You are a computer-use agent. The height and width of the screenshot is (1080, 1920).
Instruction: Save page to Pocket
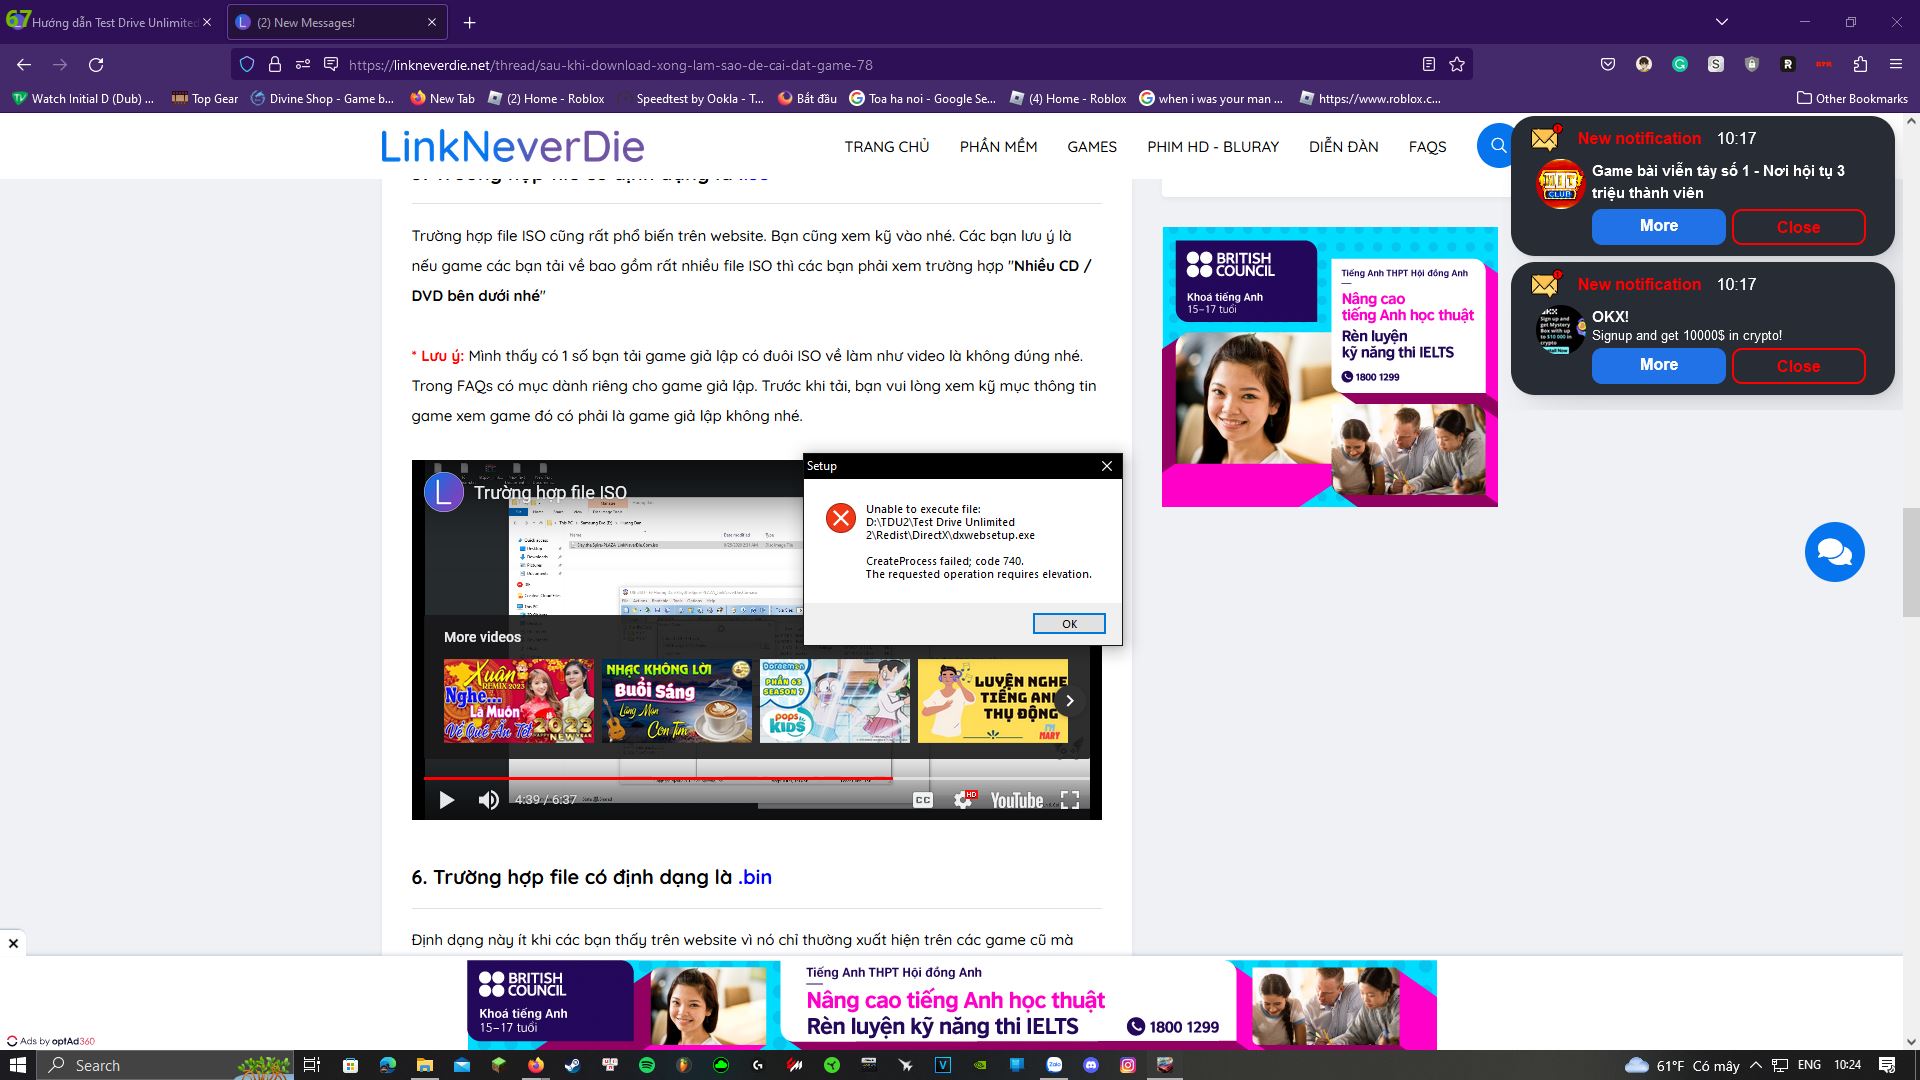click(1607, 63)
